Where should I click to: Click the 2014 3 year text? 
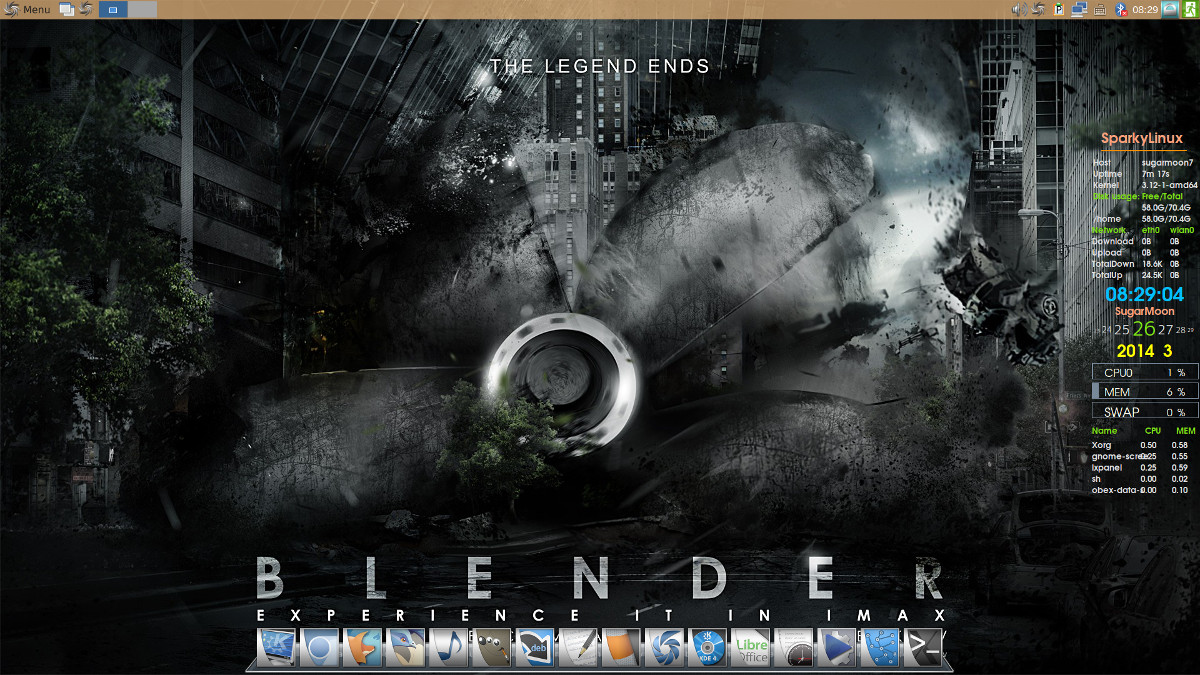pyautogui.click(x=1144, y=351)
